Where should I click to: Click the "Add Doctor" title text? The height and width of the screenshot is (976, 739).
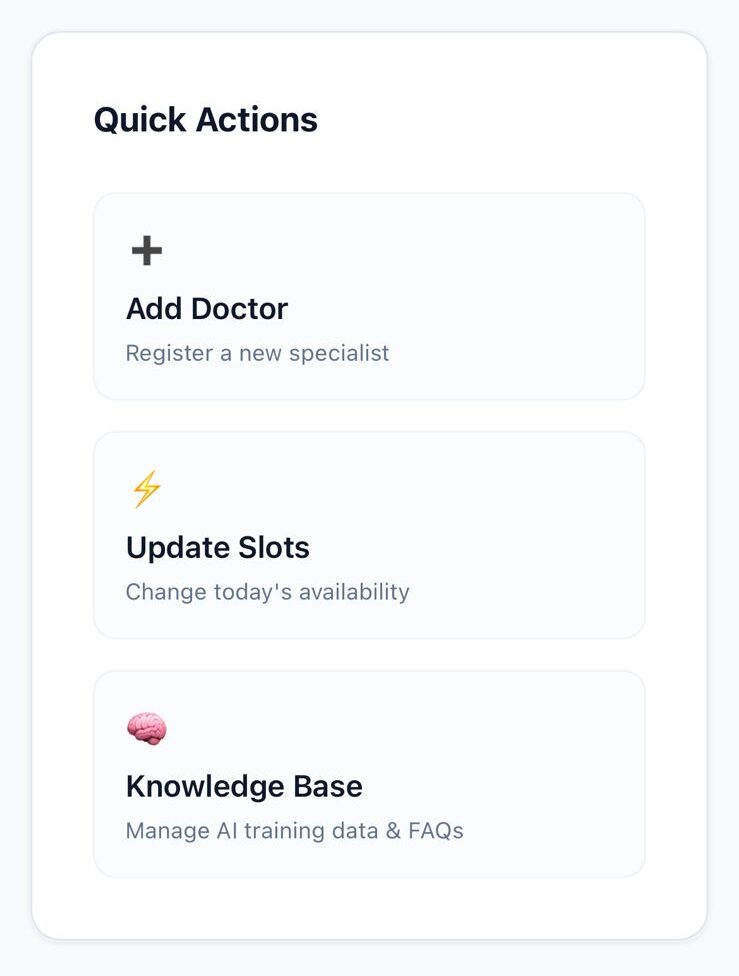[x=207, y=309]
